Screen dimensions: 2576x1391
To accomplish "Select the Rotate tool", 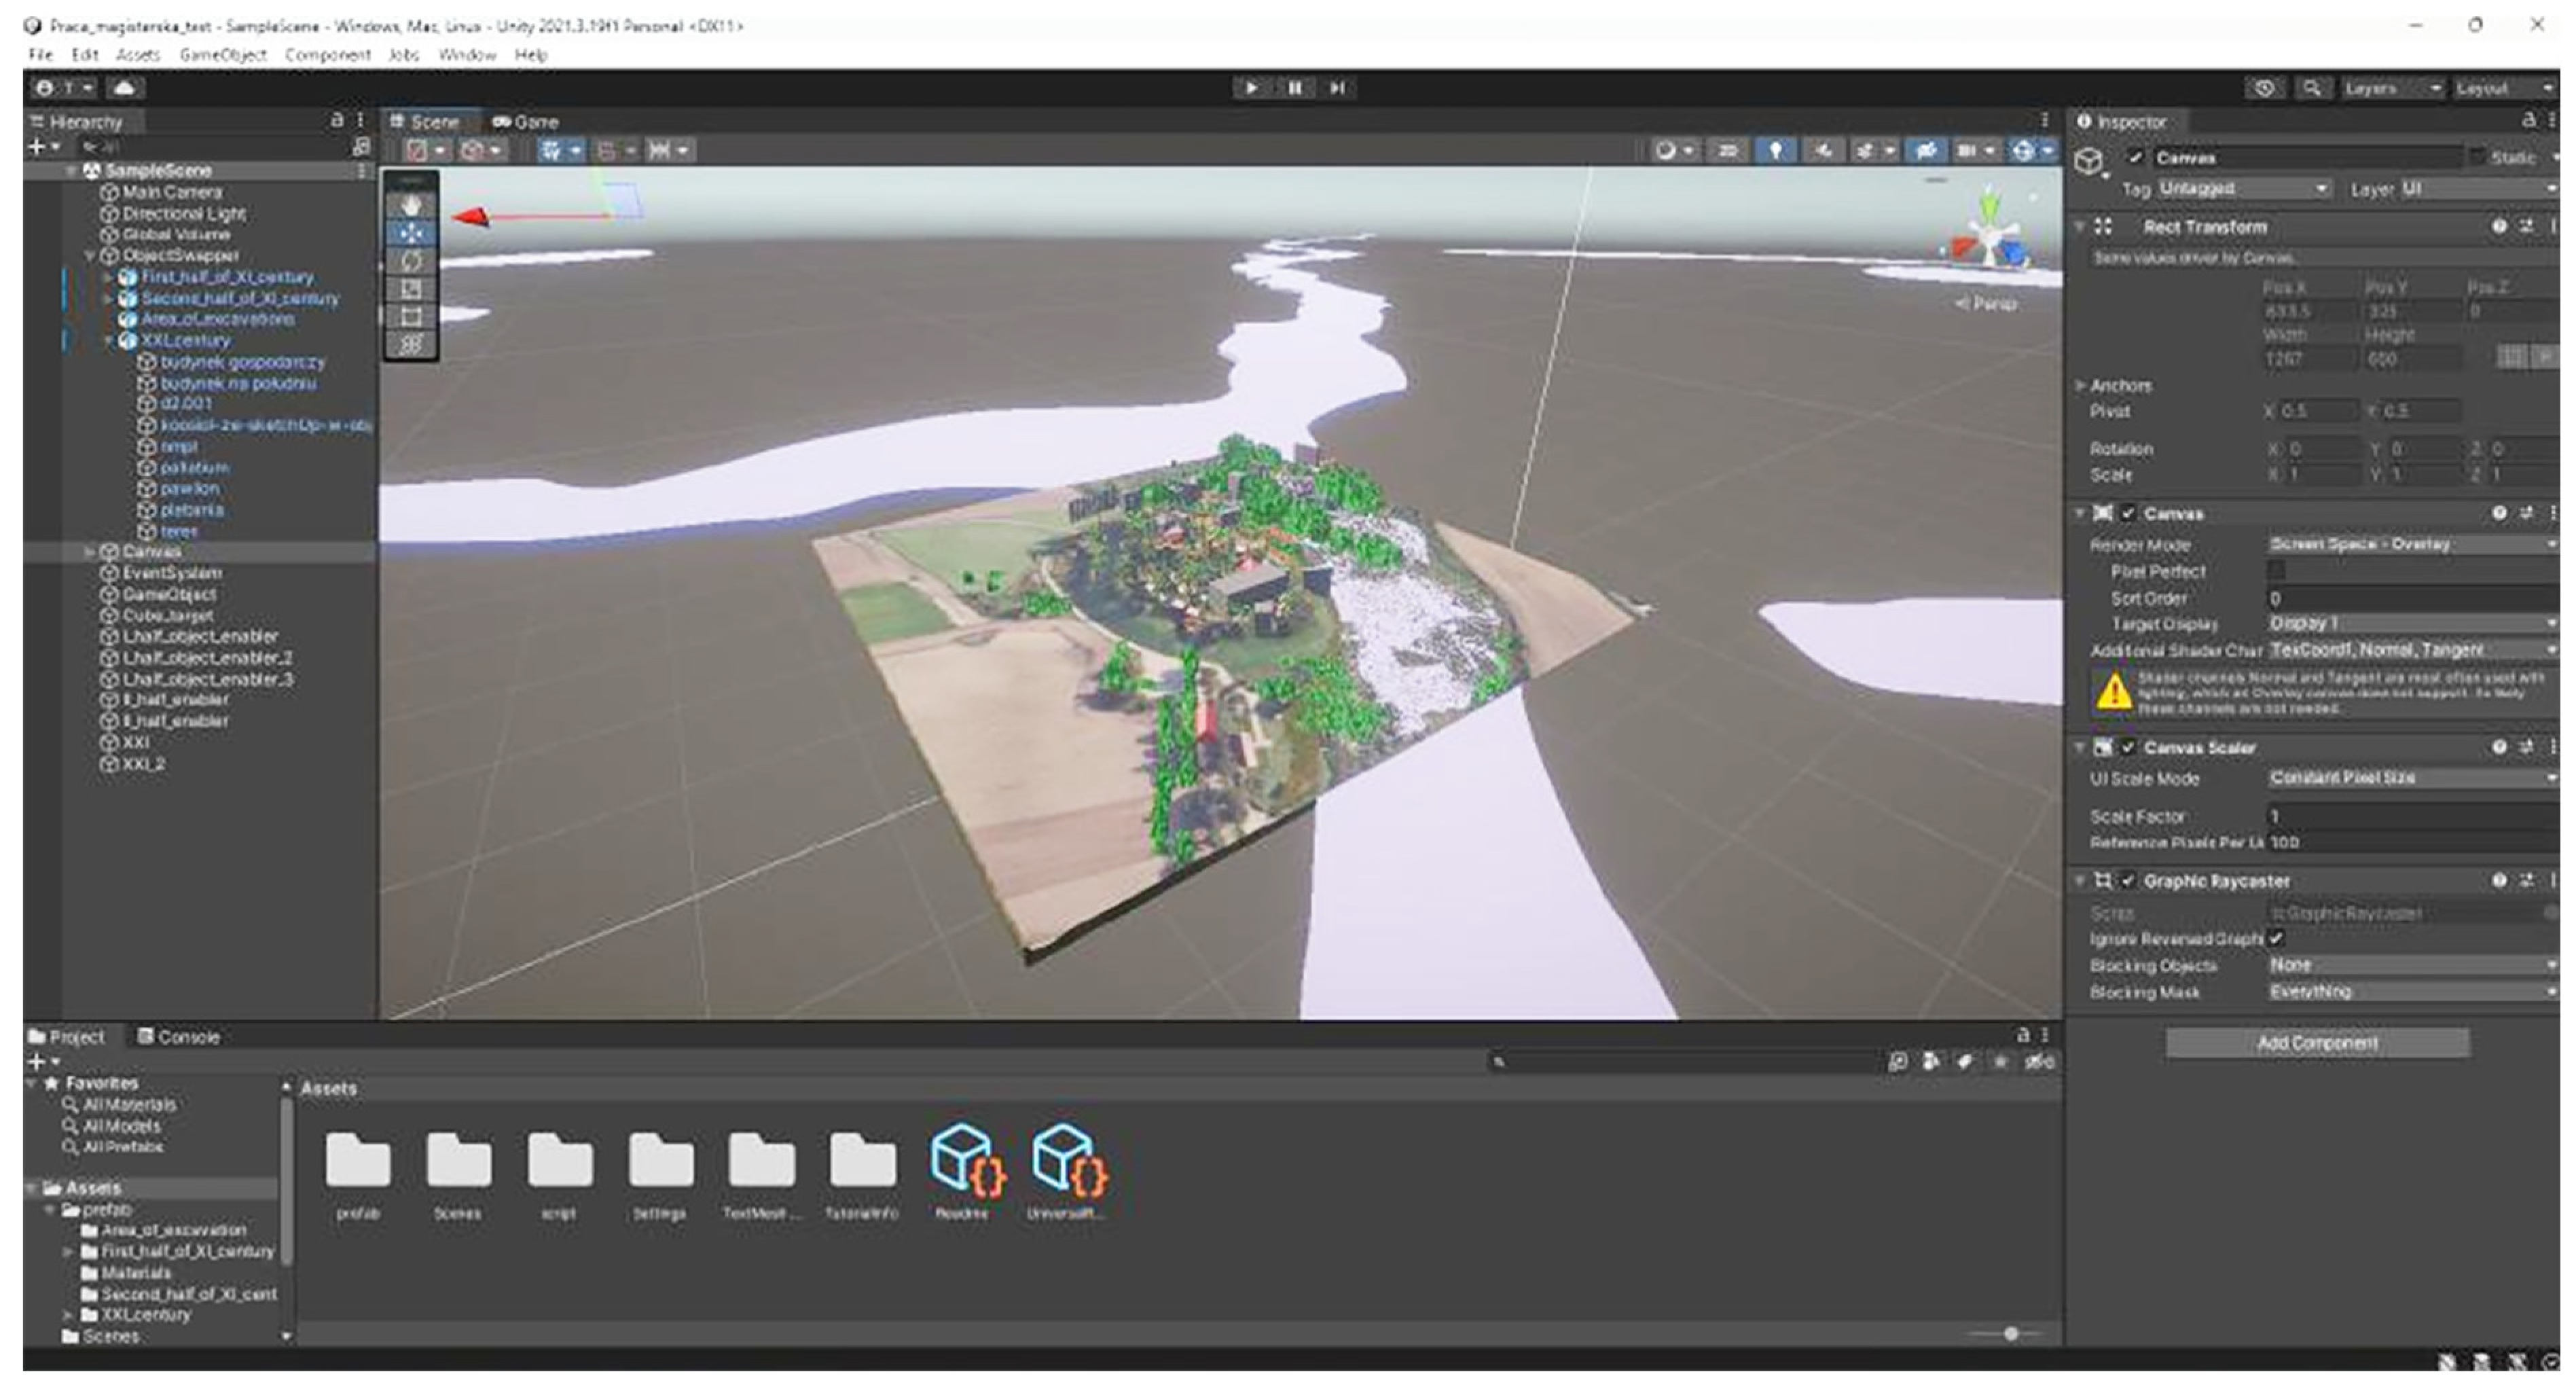I will coord(411,261).
